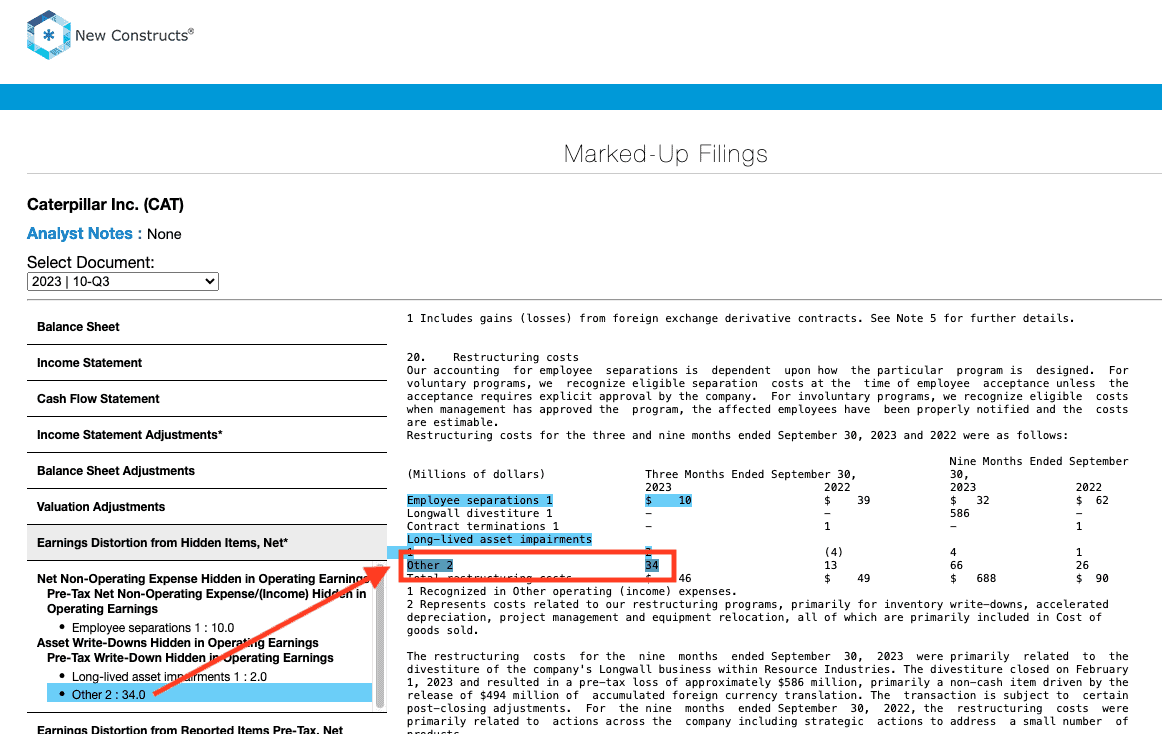The width and height of the screenshot is (1162, 734).
Task: Click the '$ 90' total value
Action: [1092, 578]
